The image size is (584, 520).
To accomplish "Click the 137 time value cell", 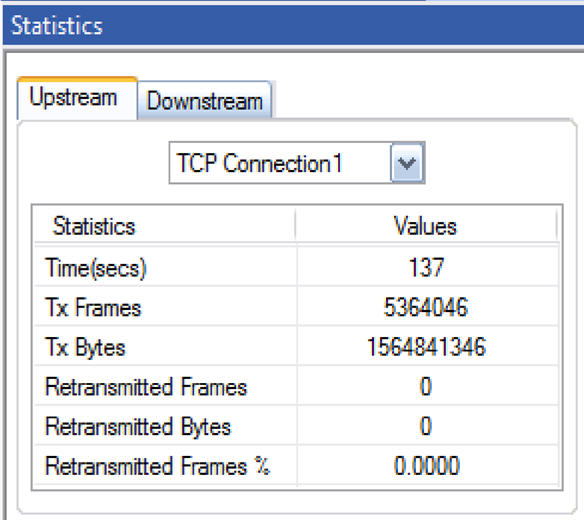I will click(x=426, y=267).
